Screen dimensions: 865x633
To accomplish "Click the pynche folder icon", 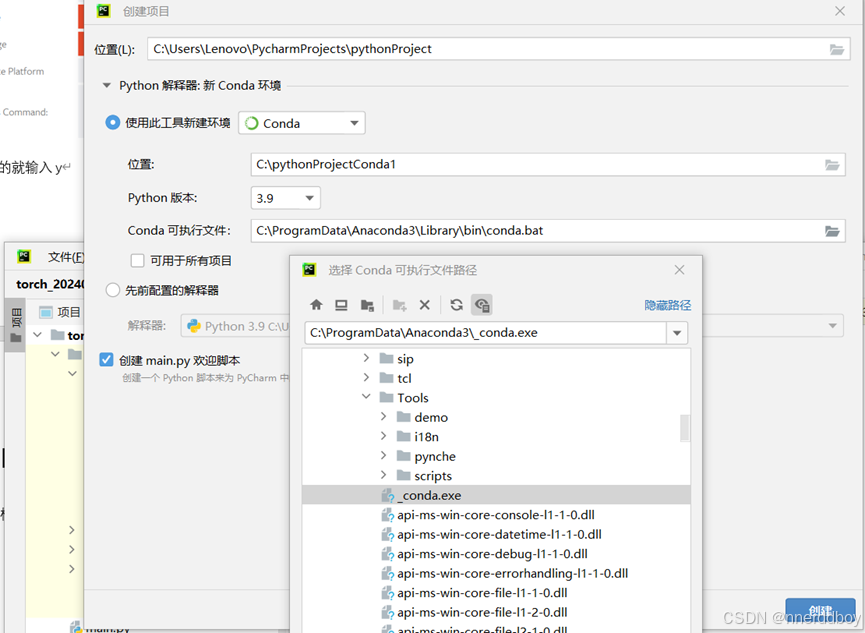I will [404, 456].
